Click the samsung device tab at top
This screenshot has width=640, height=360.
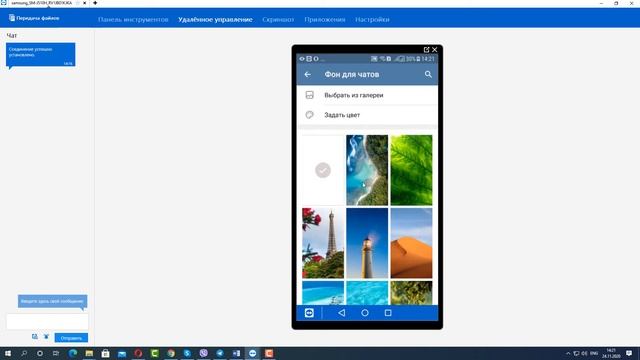(41, 3)
